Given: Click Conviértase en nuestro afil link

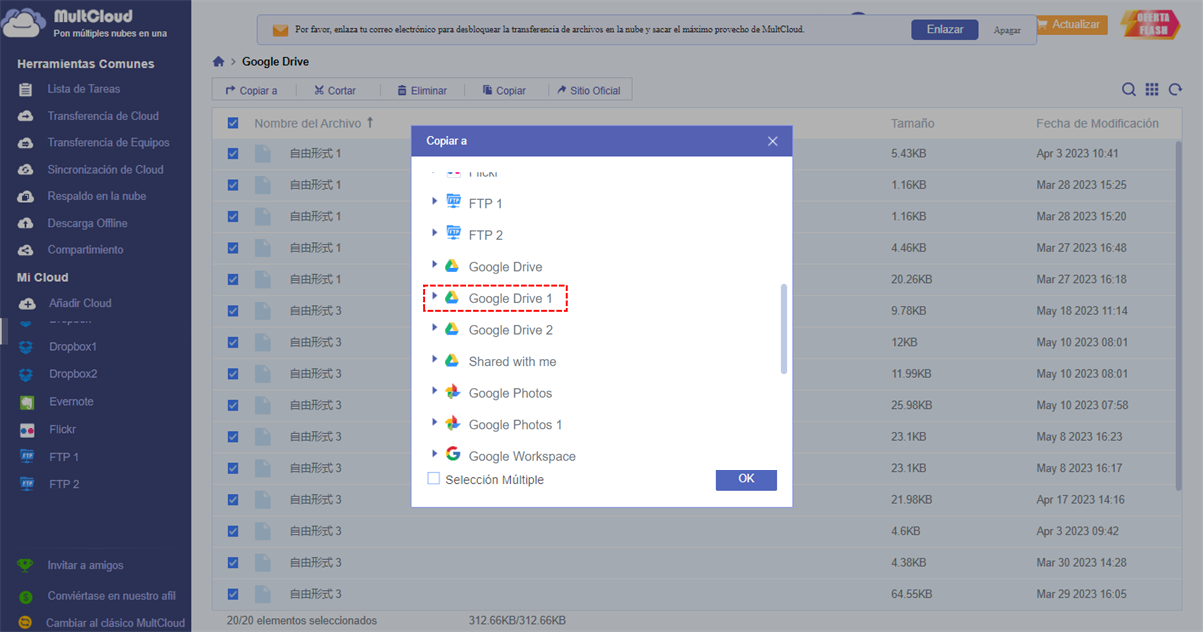Looking at the screenshot, I should [111, 596].
